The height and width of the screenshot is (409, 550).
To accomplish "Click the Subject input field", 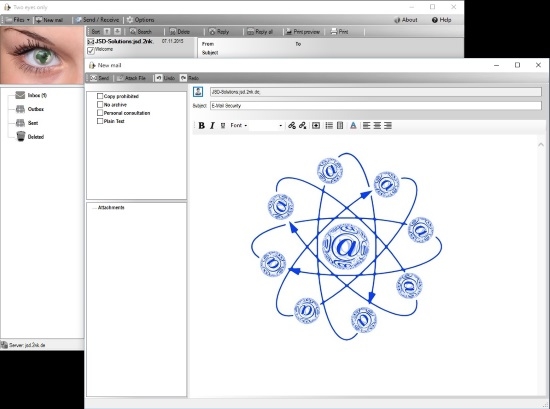I will coord(376,106).
